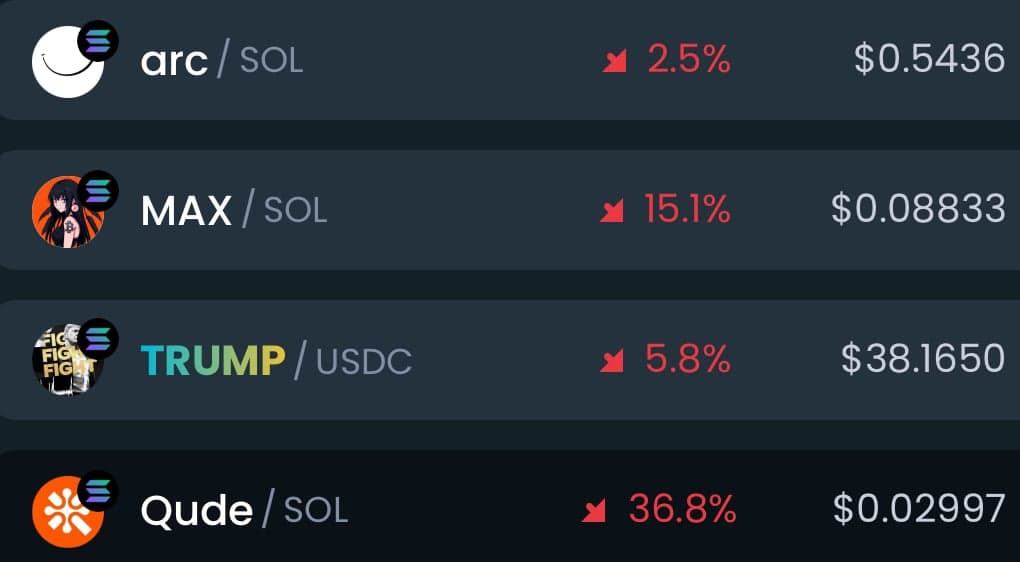Click MAX price $0.08833
The image size is (1020, 562).
click(x=917, y=208)
